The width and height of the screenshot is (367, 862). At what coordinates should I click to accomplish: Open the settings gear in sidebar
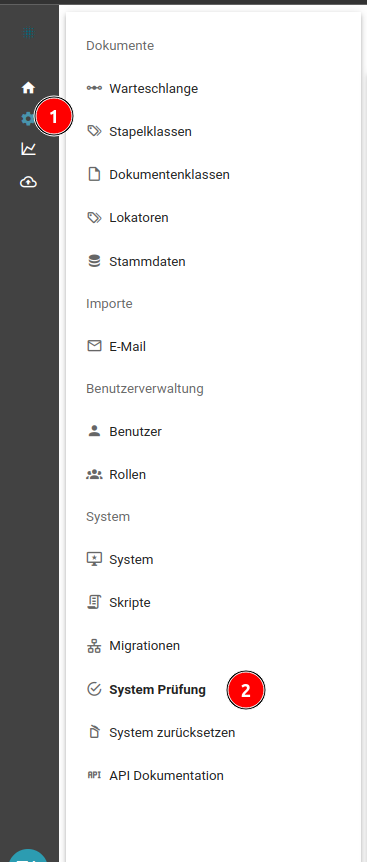point(27,118)
